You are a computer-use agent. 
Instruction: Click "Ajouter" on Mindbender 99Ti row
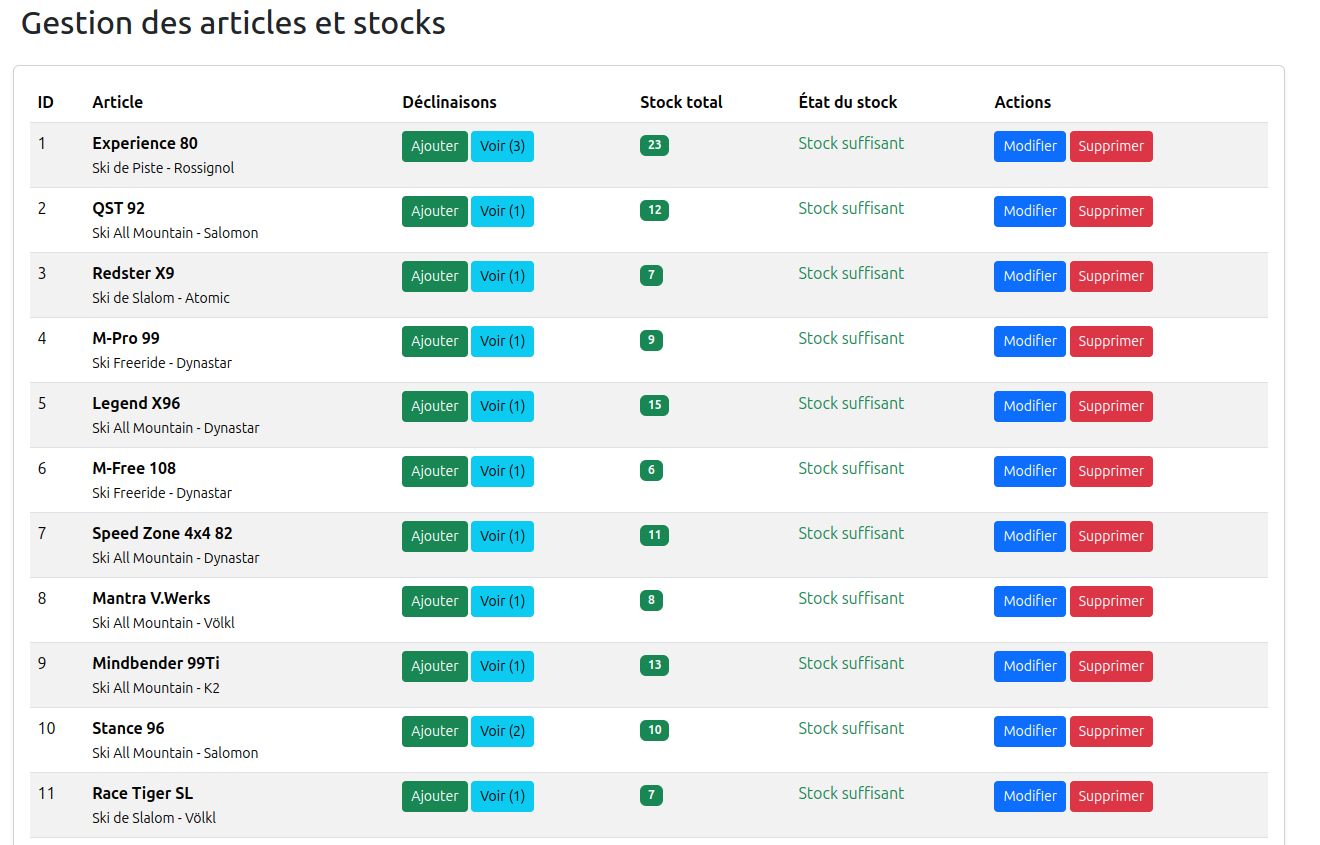tap(434, 666)
